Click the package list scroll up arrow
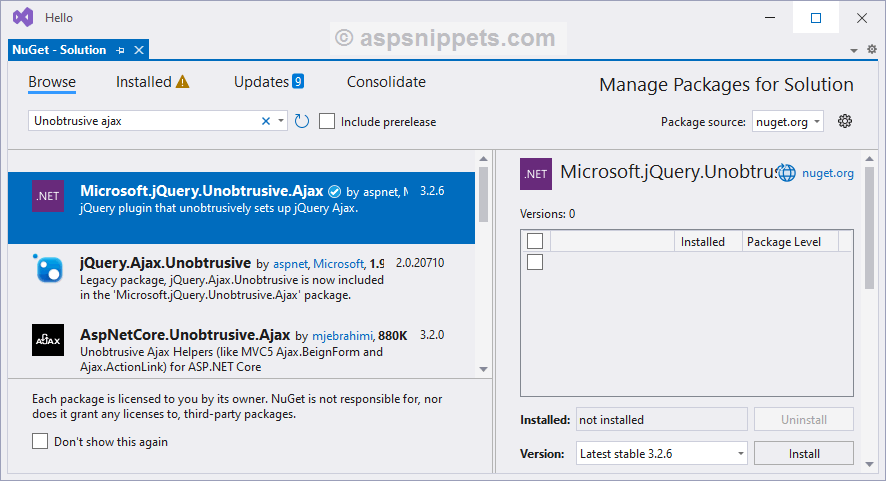886x481 pixels. pos(483,159)
